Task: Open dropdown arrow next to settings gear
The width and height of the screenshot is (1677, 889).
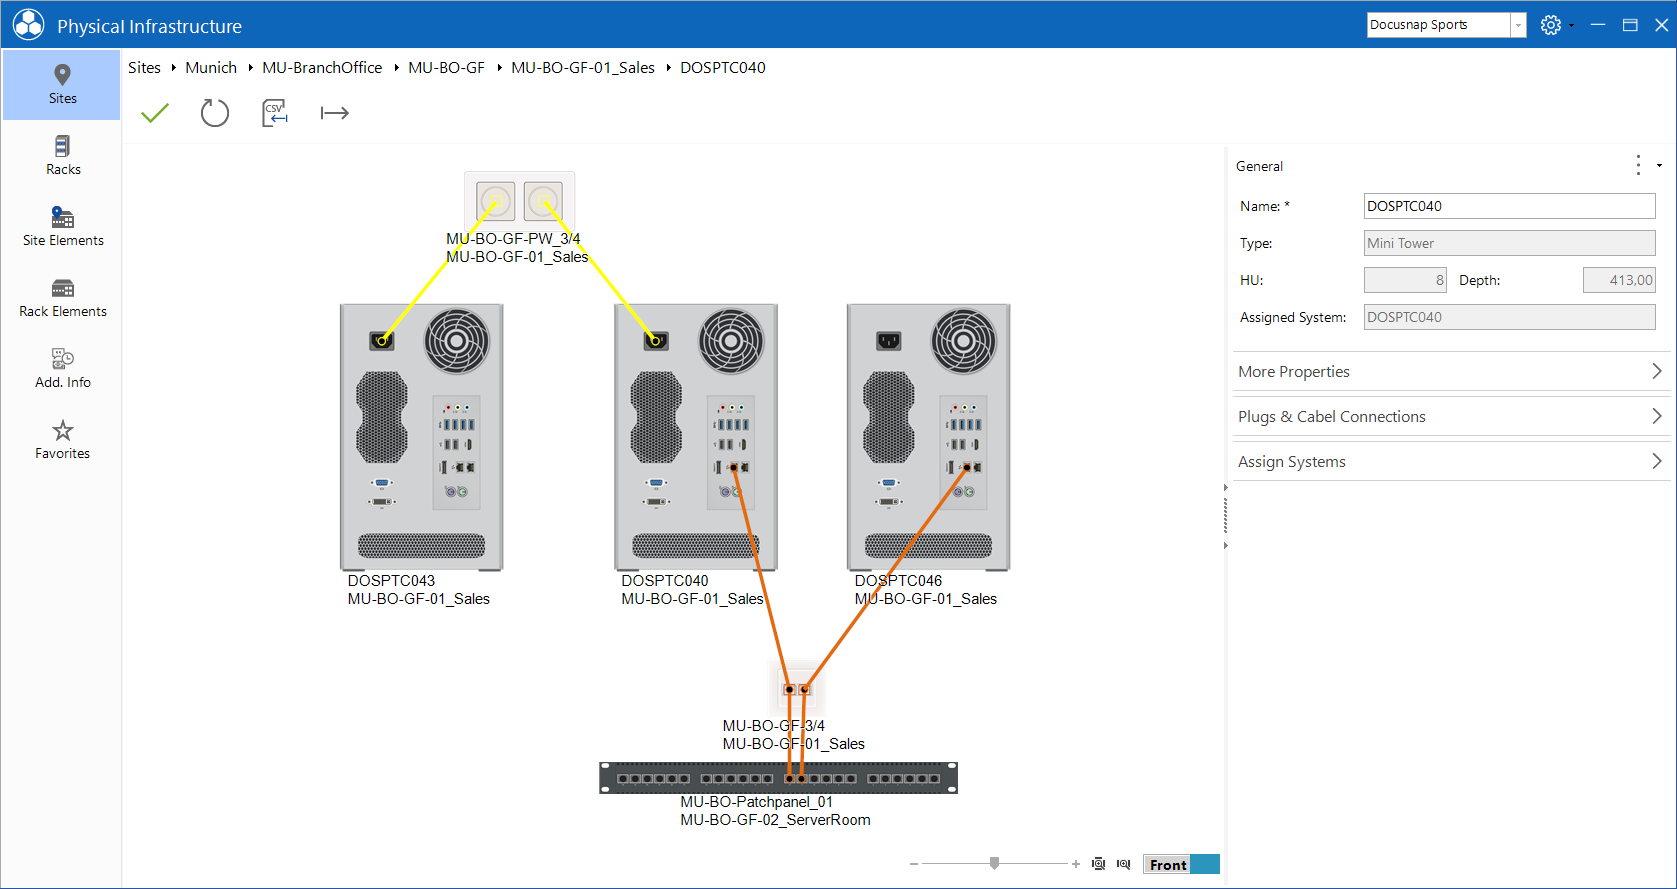Action: [x=1571, y=25]
